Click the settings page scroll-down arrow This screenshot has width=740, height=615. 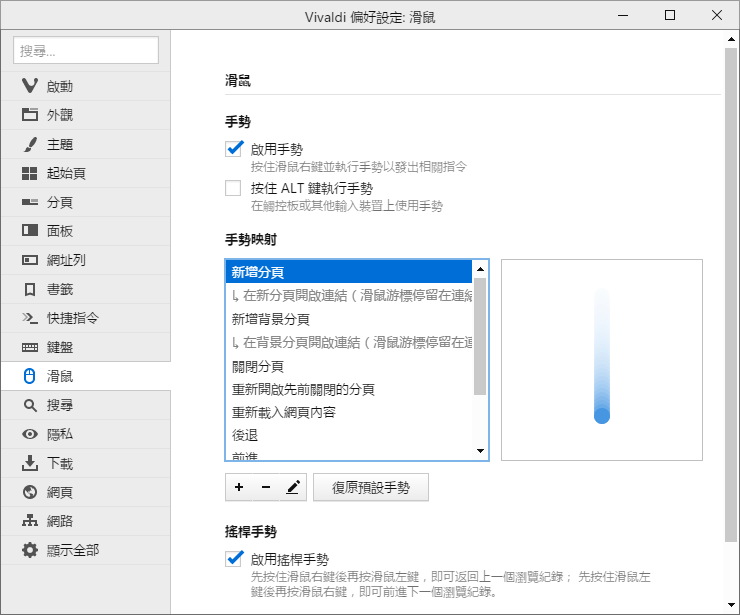point(731,605)
